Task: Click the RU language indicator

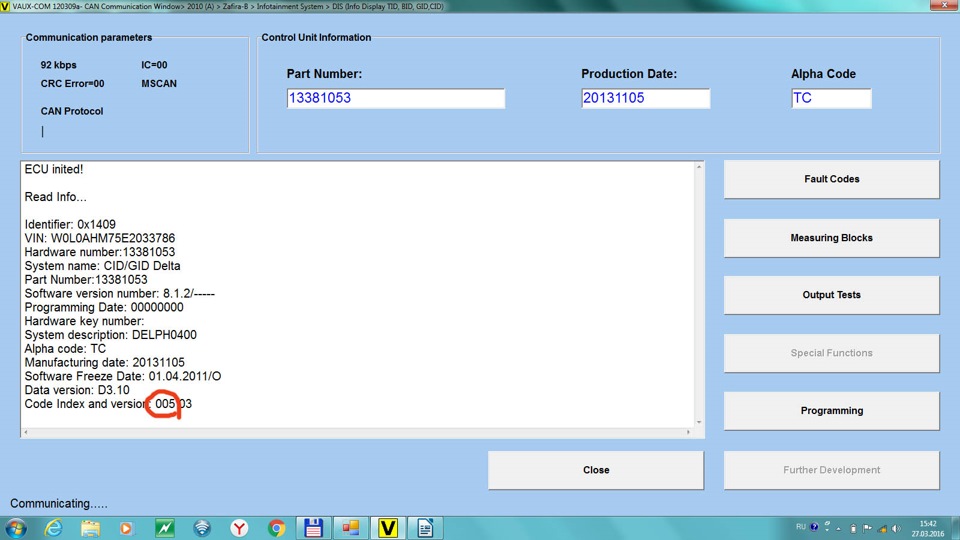Action: pyautogui.click(x=801, y=527)
